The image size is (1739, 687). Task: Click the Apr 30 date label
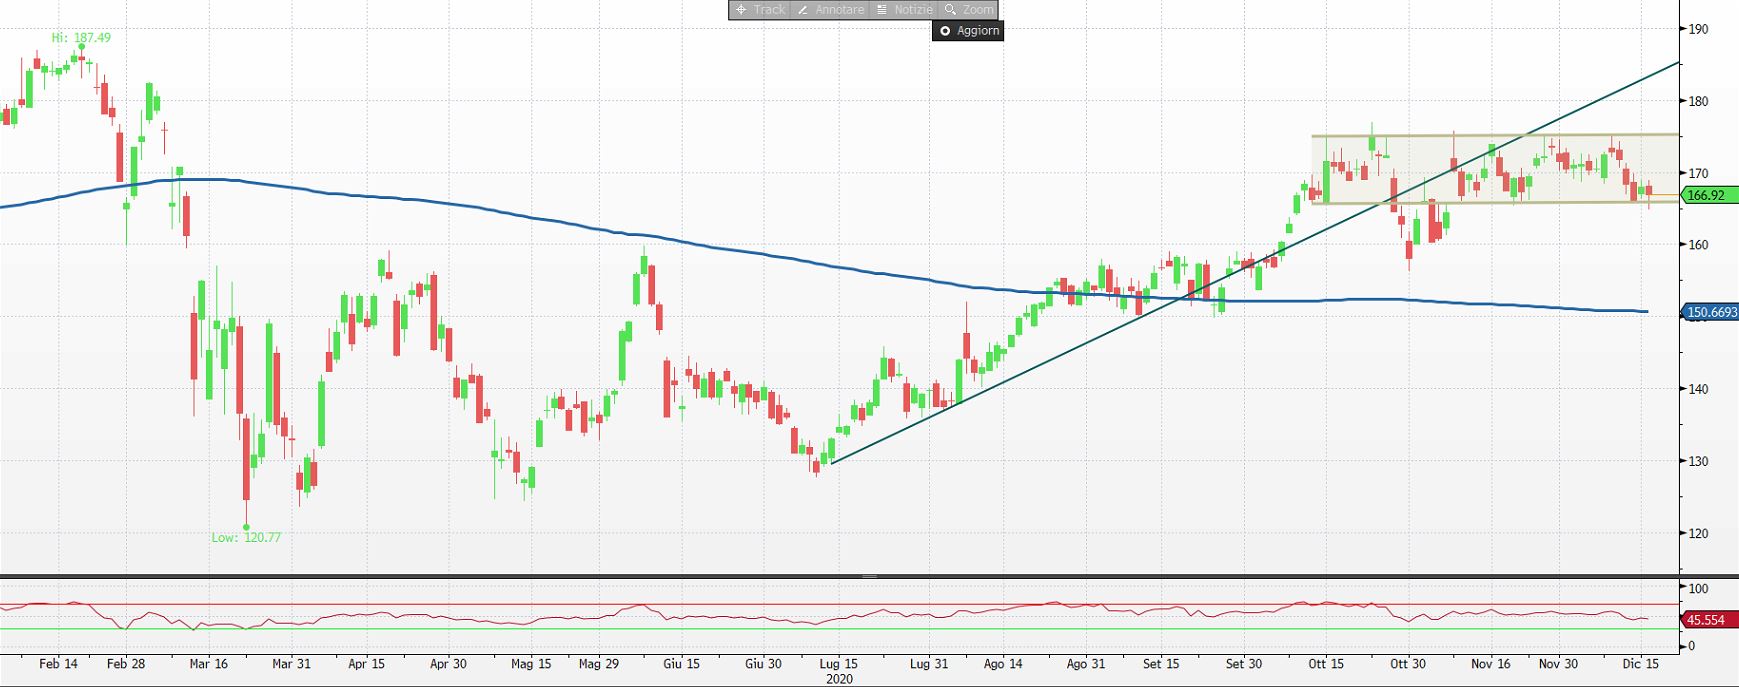click(448, 664)
